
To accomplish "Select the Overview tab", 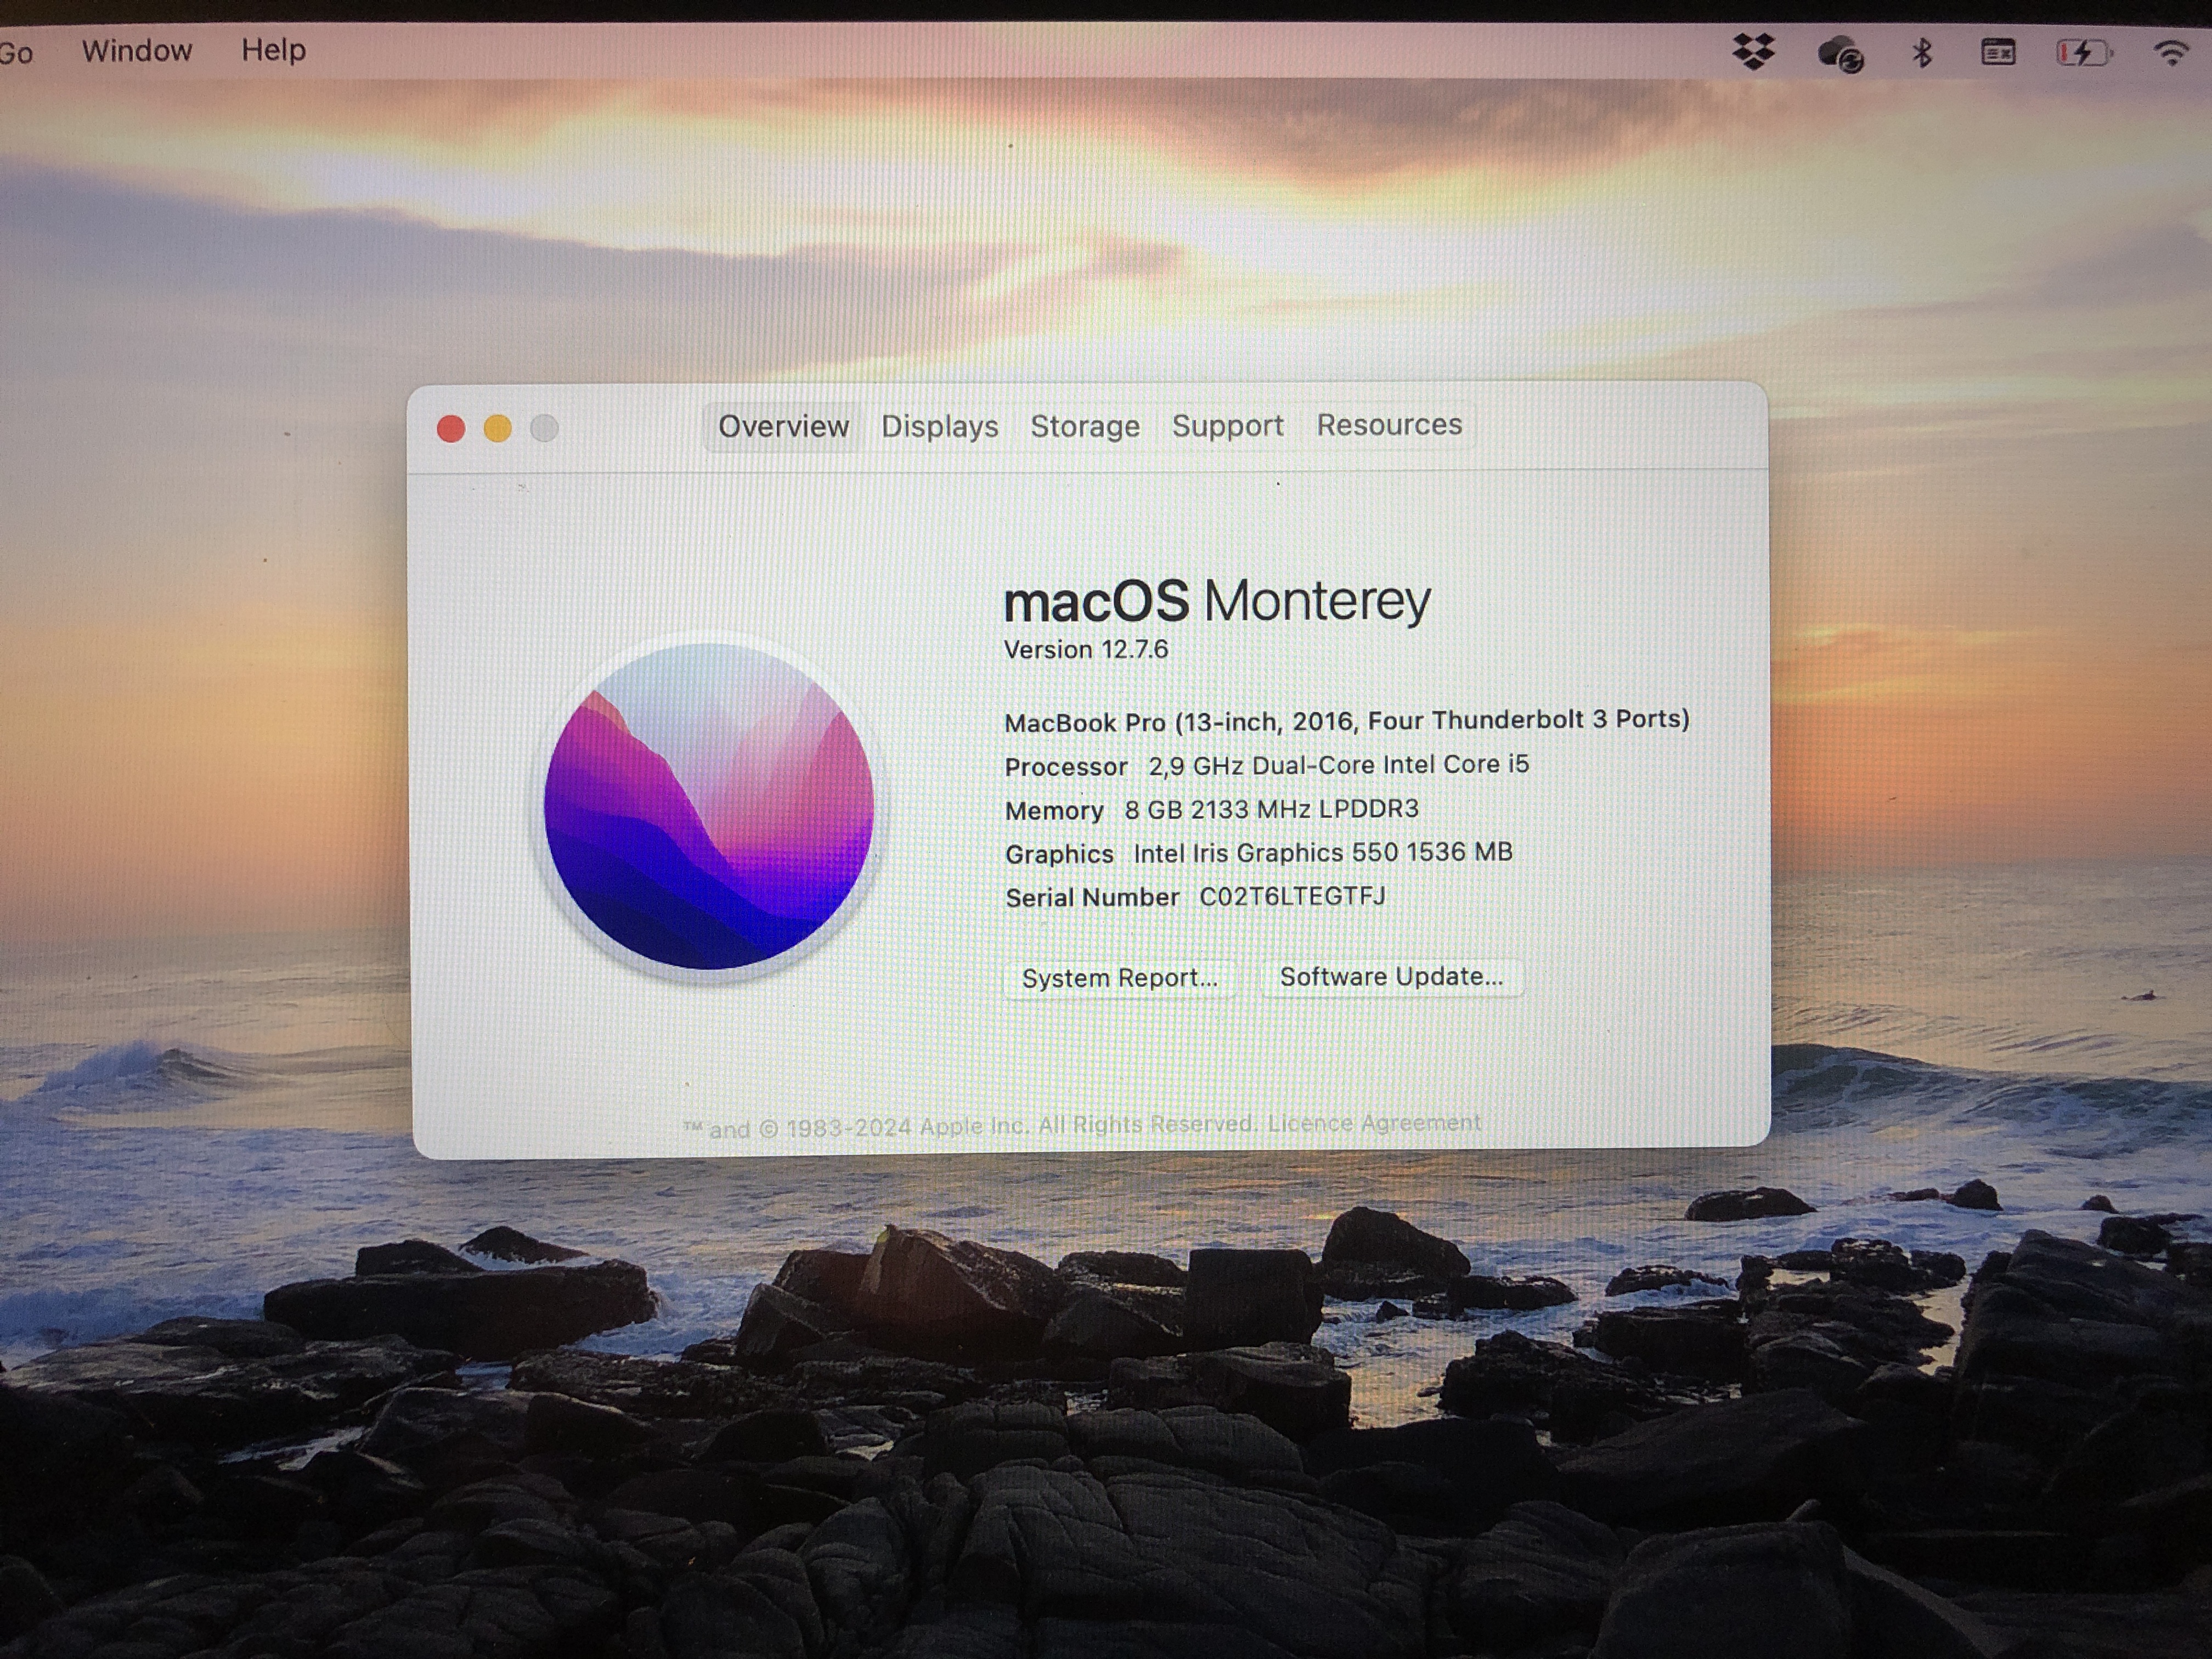I will pyautogui.click(x=783, y=427).
